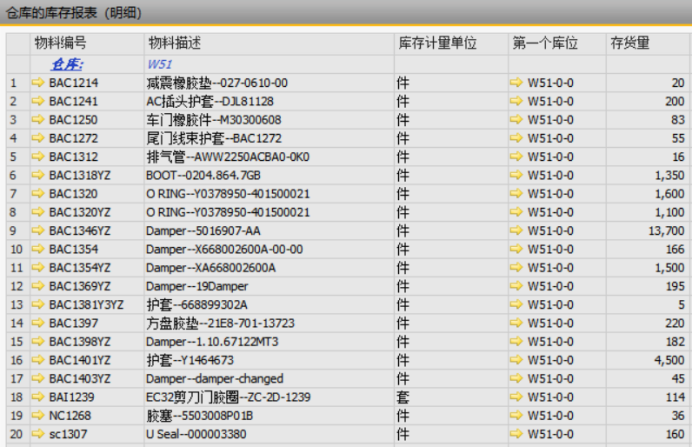Click the 库存计量单位 column header
692x447 pixels.
[x=437, y=44]
